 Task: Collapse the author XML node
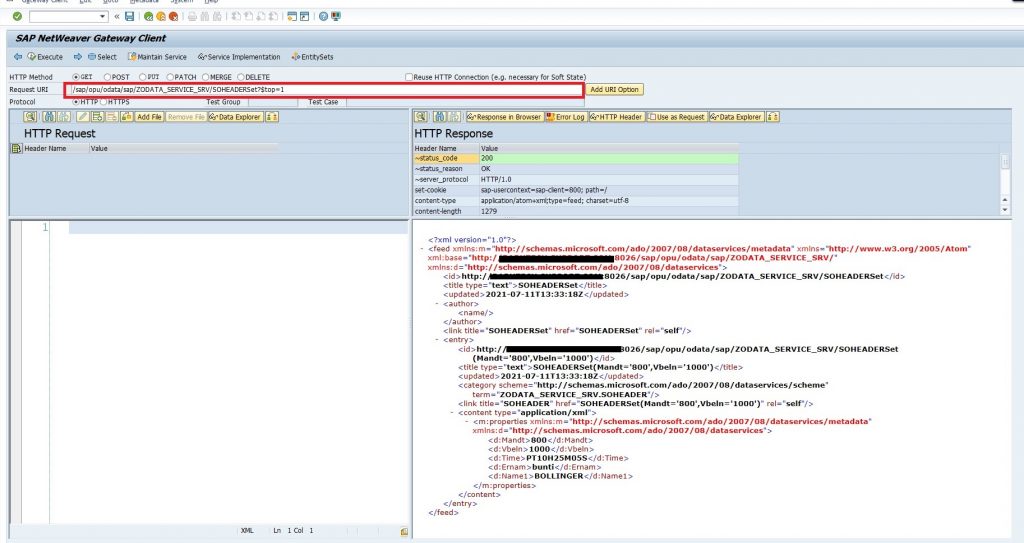click(437, 304)
